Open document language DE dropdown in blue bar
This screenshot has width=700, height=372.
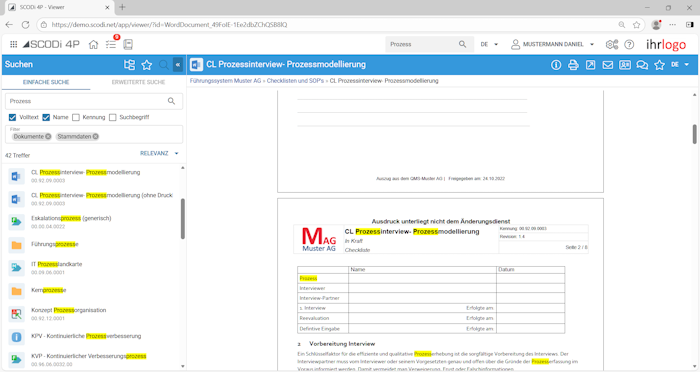(679, 65)
